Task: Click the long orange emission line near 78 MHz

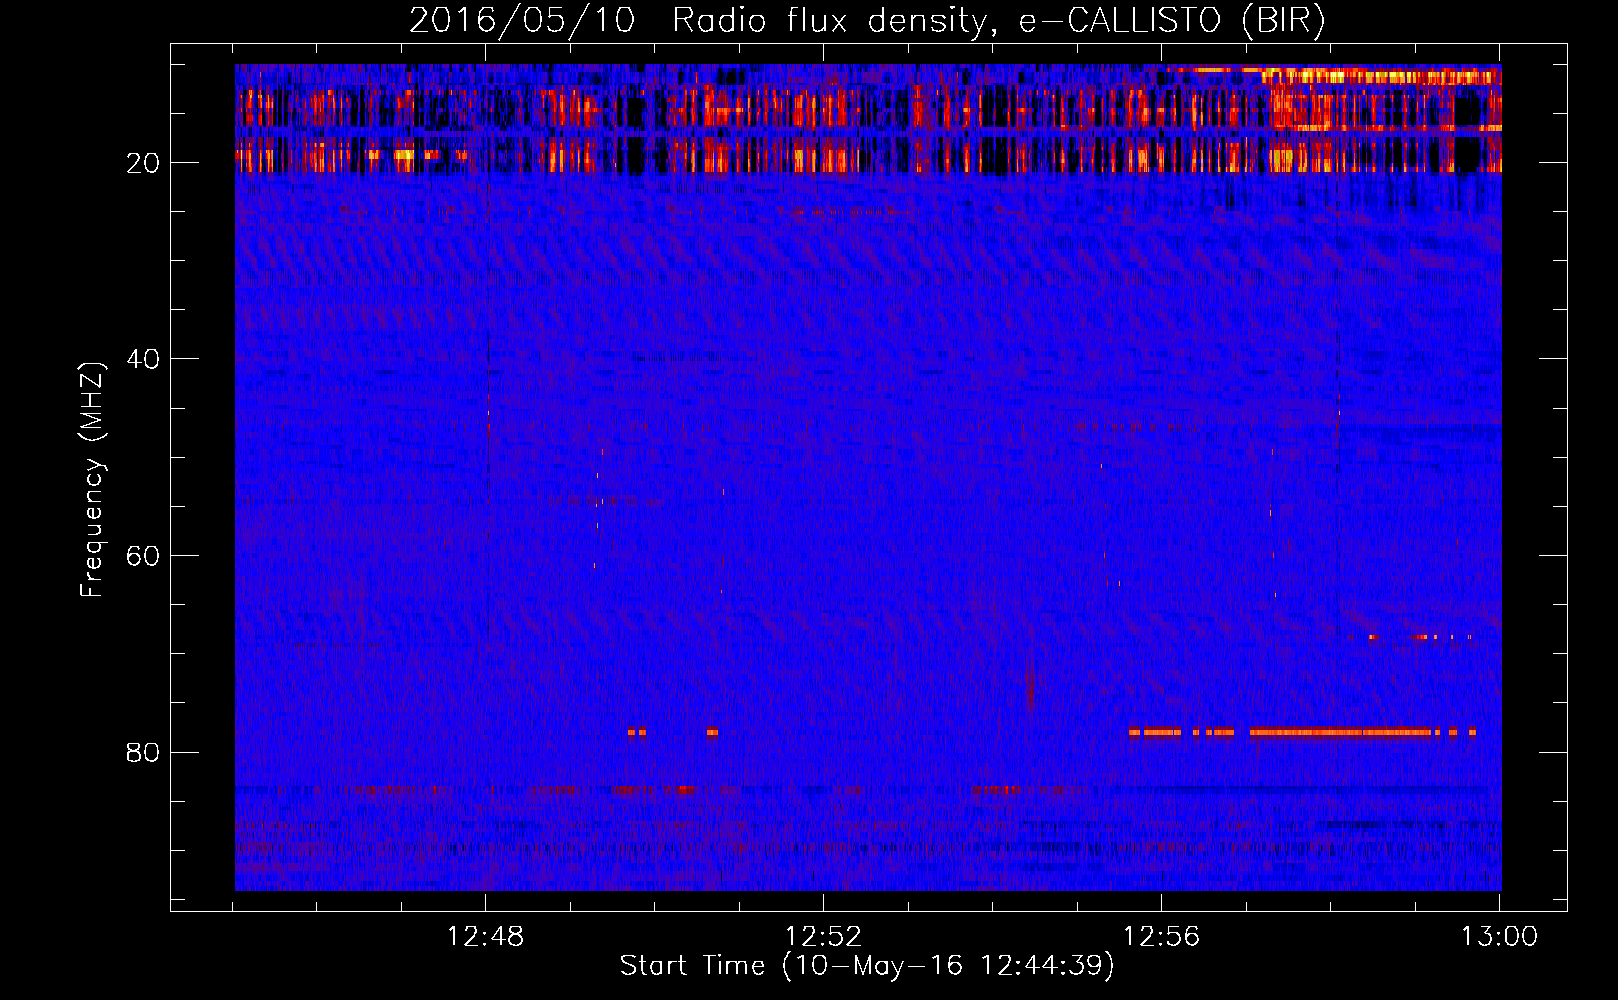Action: (1340, 732)
